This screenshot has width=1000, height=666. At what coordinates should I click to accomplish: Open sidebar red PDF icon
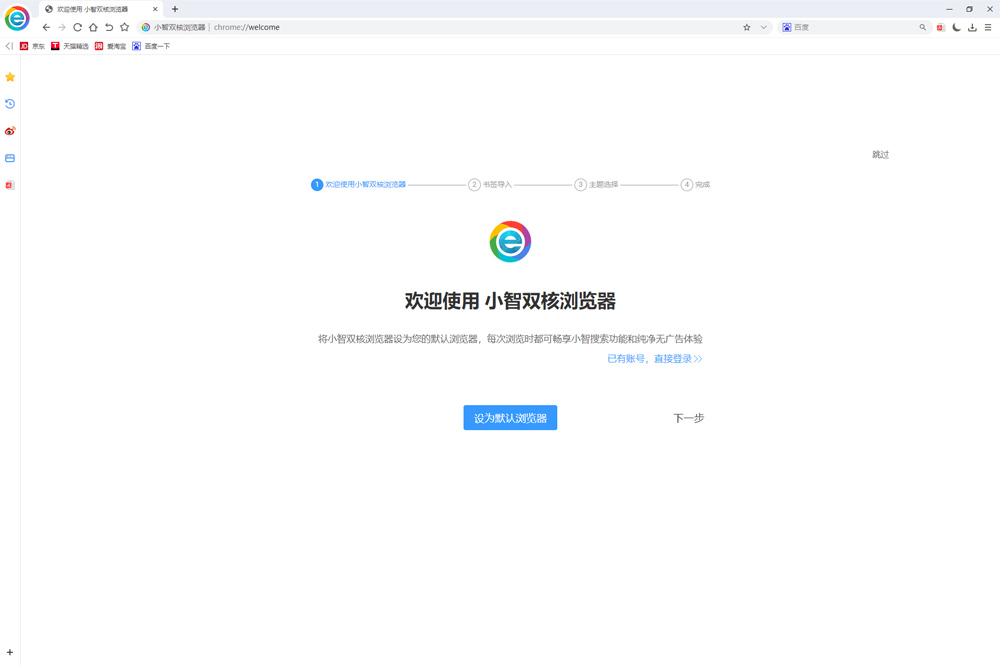point(10,185)
